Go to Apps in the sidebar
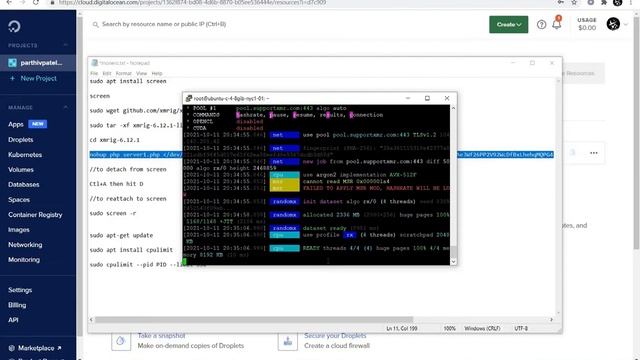Image resolution: width=640 pixels, height=360 pixels. click(16, 124)
